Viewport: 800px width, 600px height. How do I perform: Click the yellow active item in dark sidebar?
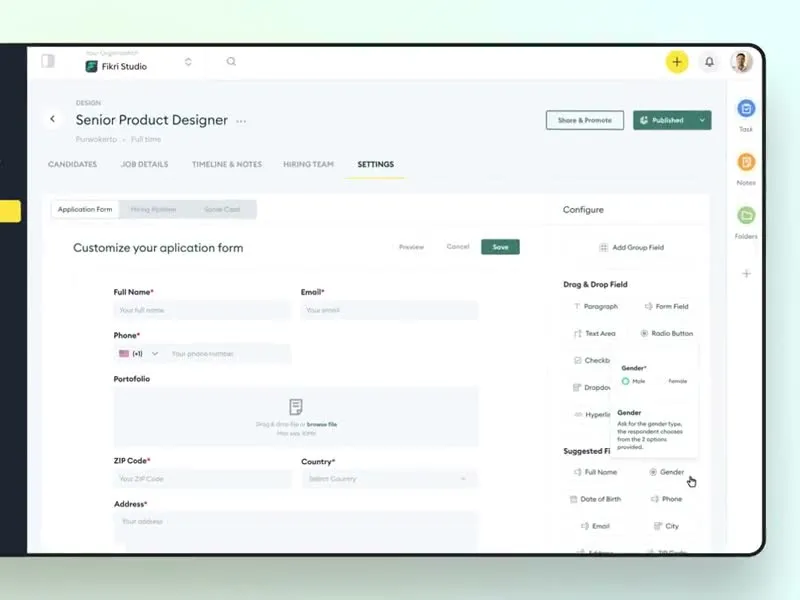[x=10, y=211]
